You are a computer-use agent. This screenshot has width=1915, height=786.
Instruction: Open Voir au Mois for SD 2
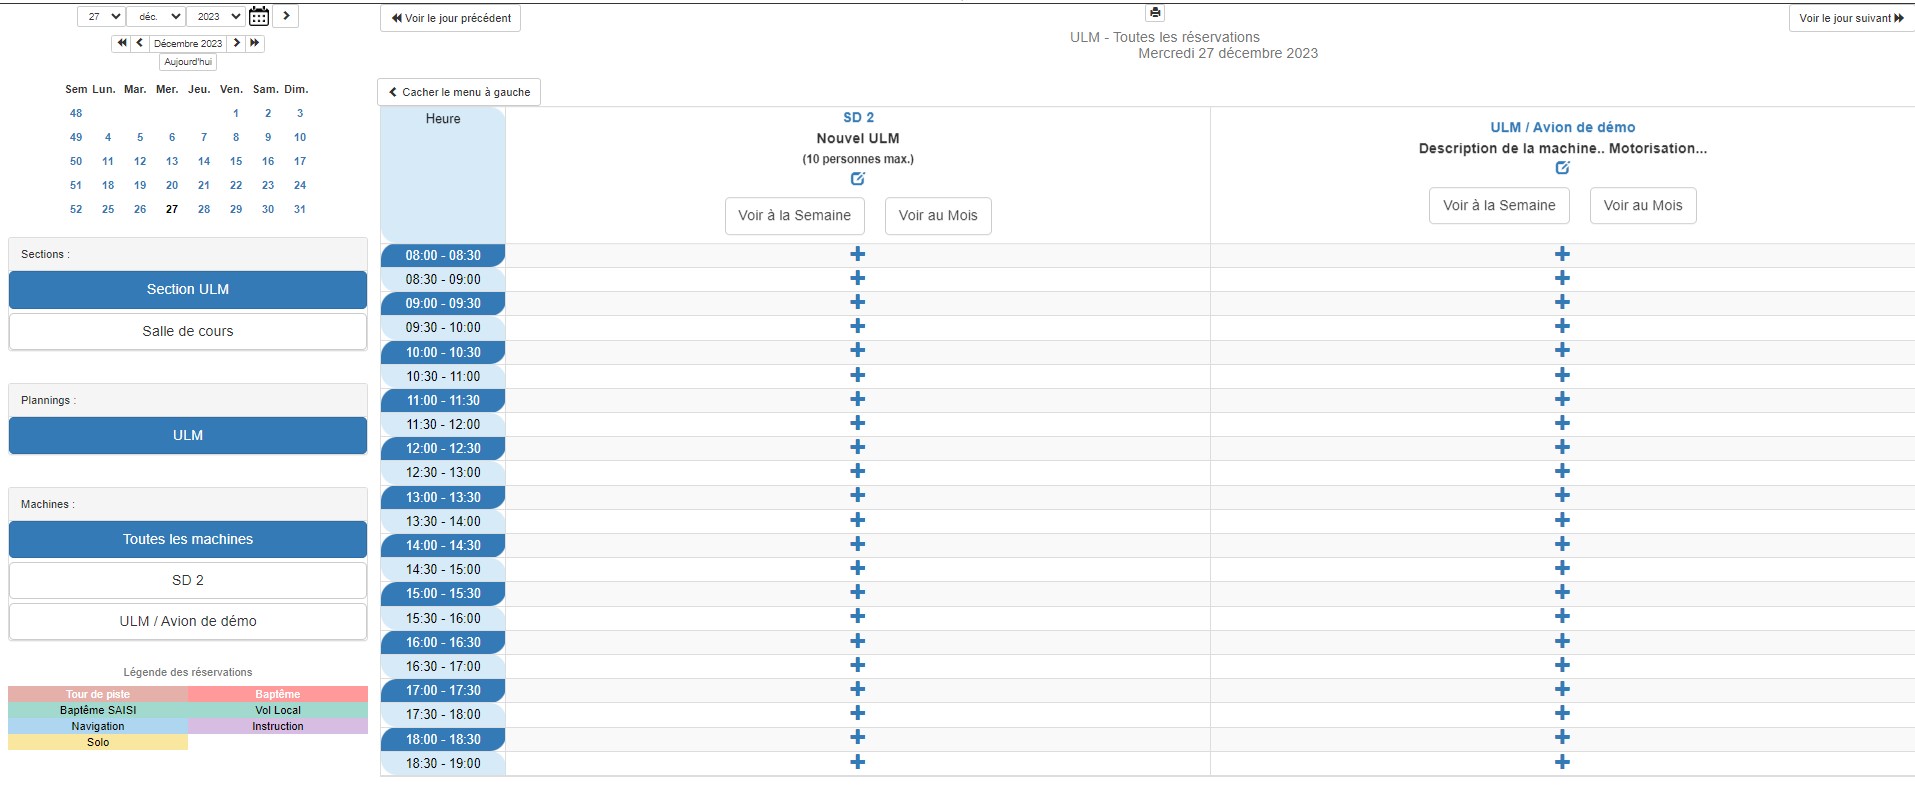click(x=938, y=215)
